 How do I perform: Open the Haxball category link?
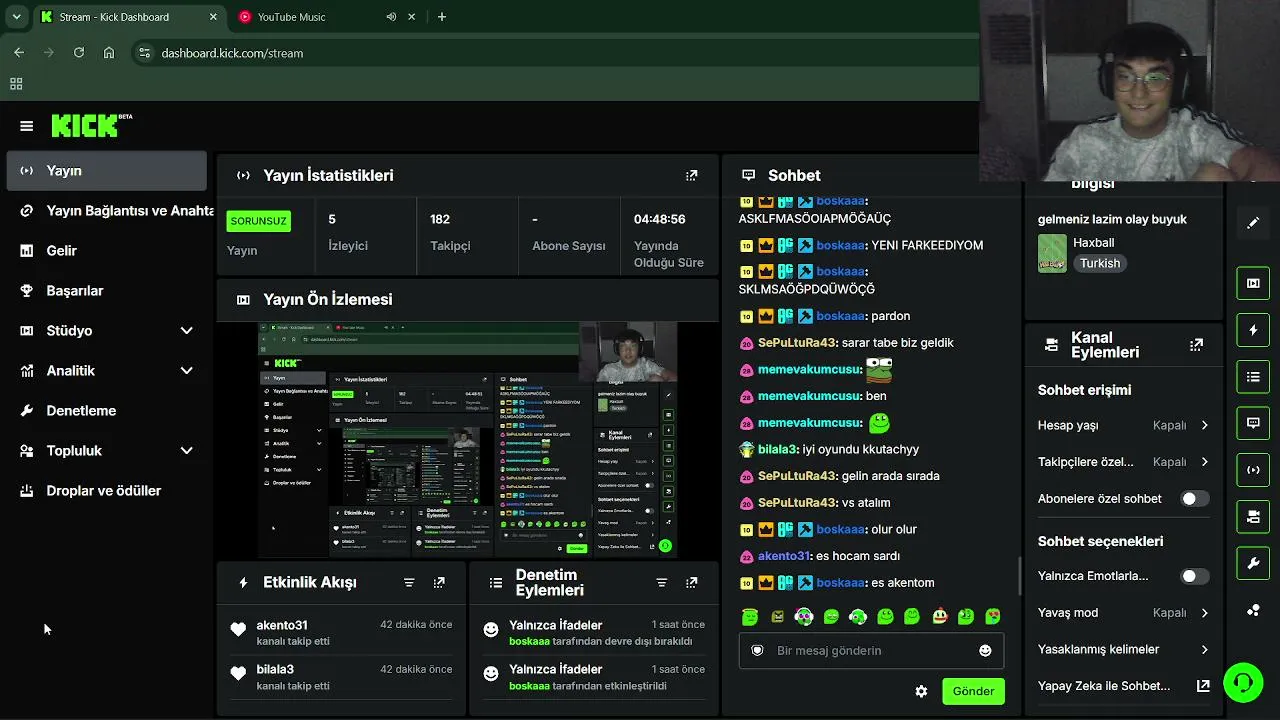pyautogui.click(x=1093, y=243)
